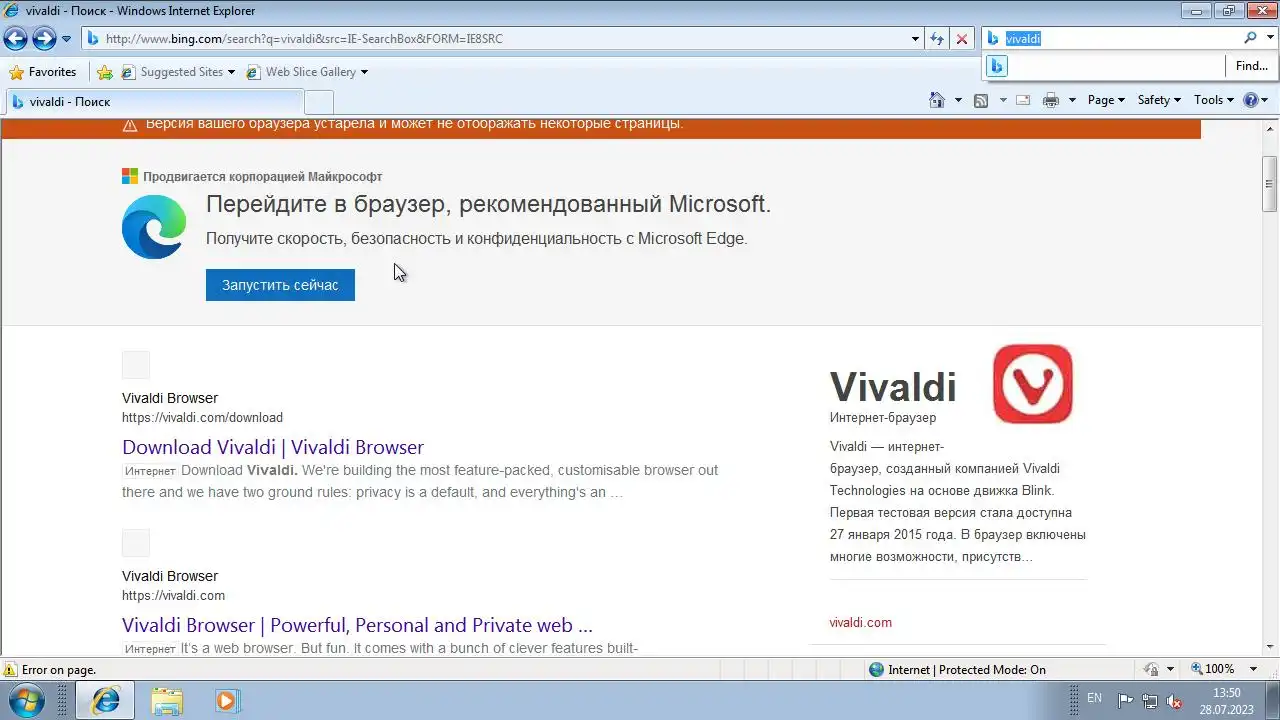This screenshot has width=1280, height=720.
Task: Click the 'Error on page.' status warning
Action: (x=50, y=670)
